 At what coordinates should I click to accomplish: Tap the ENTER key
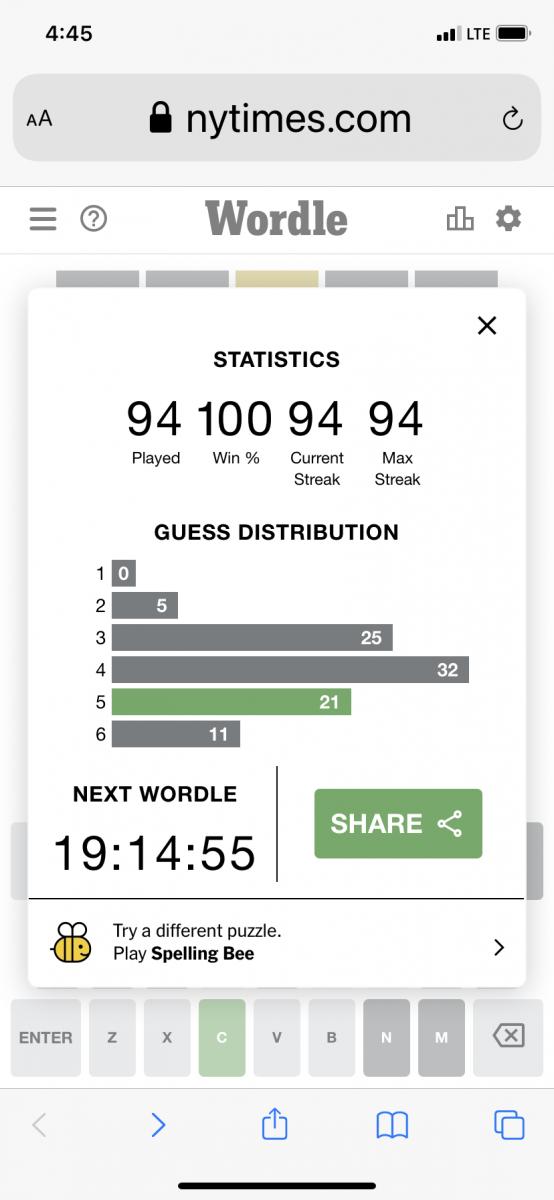point(45,1038)
